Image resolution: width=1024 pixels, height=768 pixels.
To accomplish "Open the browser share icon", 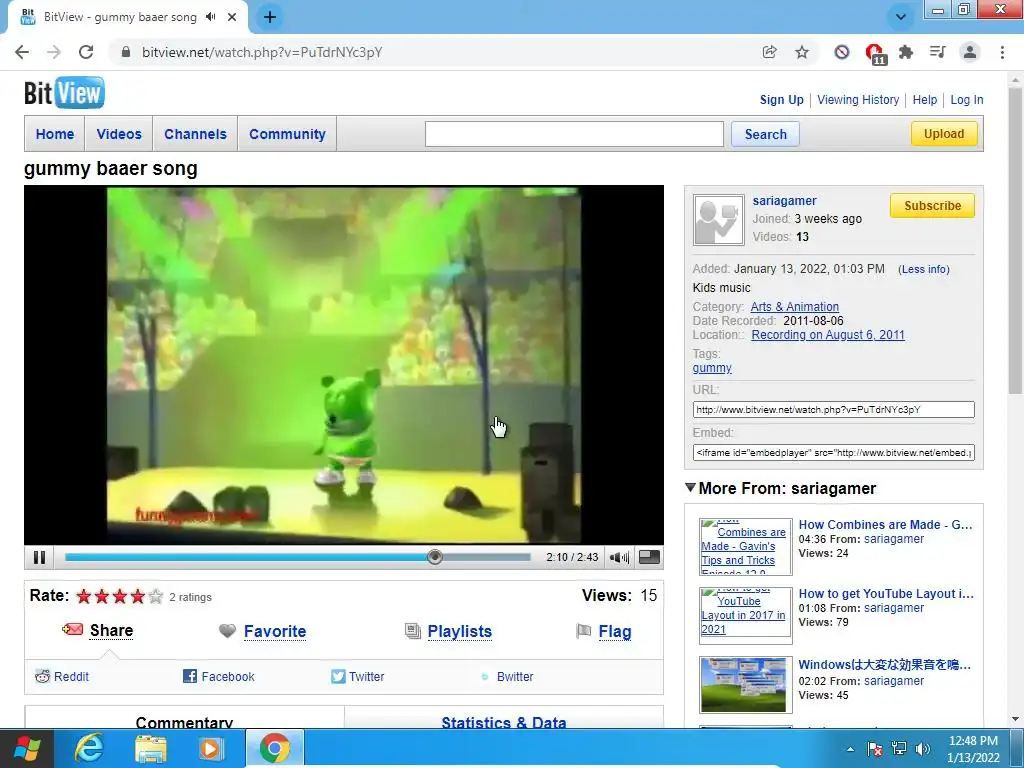I will click(x=769, y=52).
